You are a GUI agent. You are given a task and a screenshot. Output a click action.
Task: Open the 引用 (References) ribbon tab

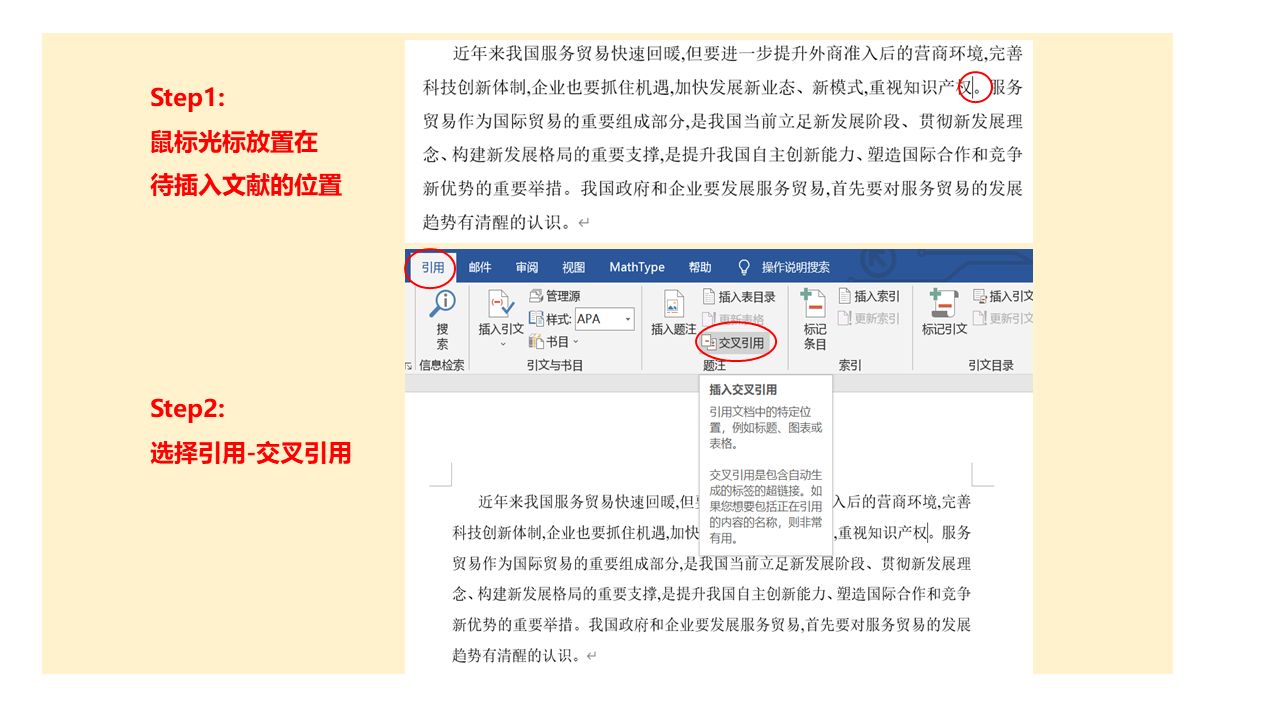[432, 268]
